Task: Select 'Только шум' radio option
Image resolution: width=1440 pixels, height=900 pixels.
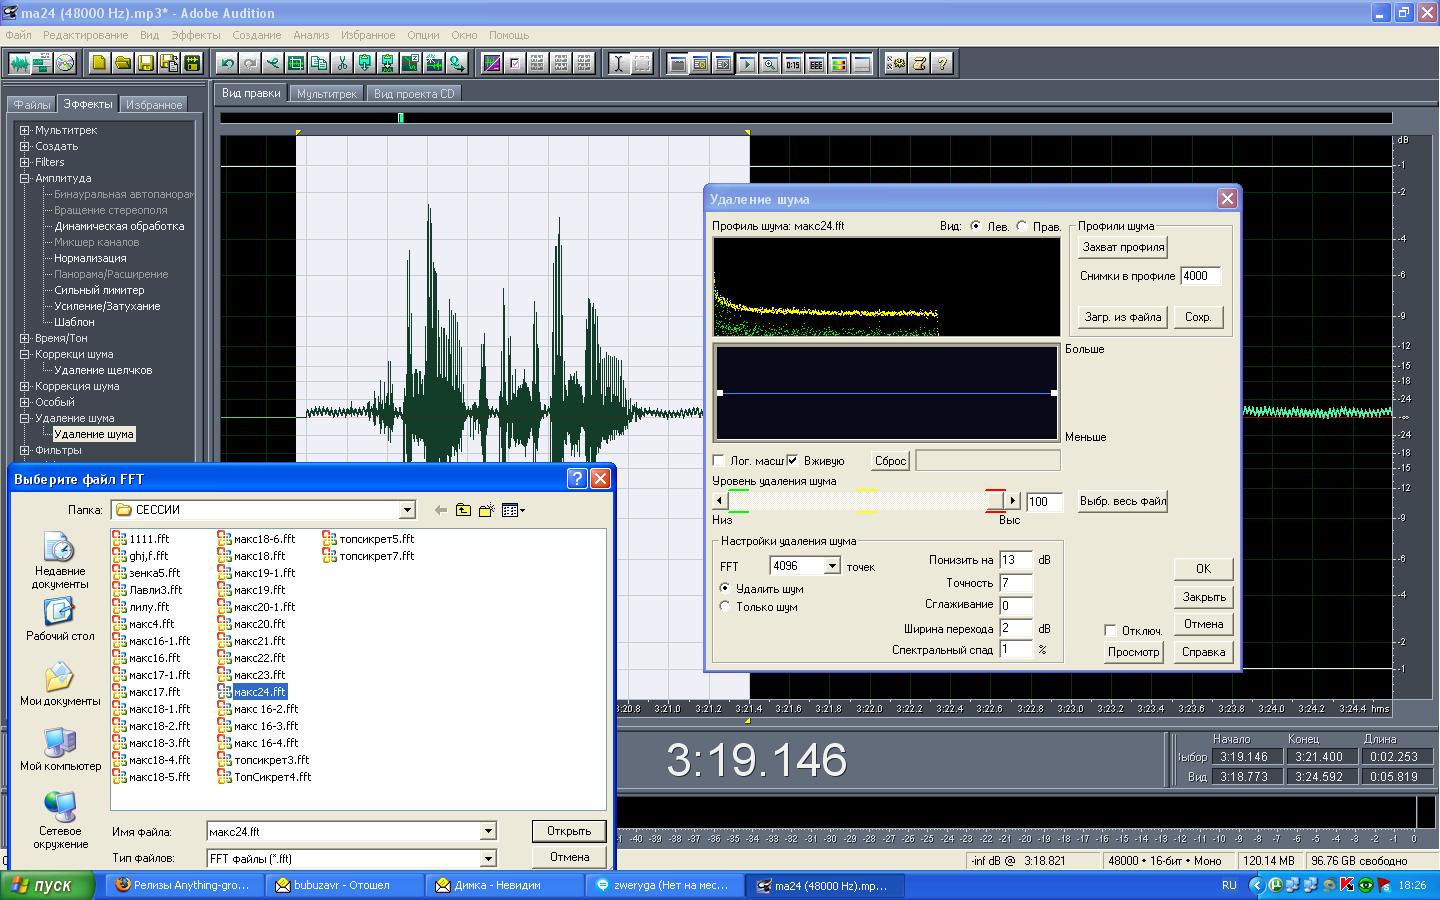Action: click(x=725, y=607)
